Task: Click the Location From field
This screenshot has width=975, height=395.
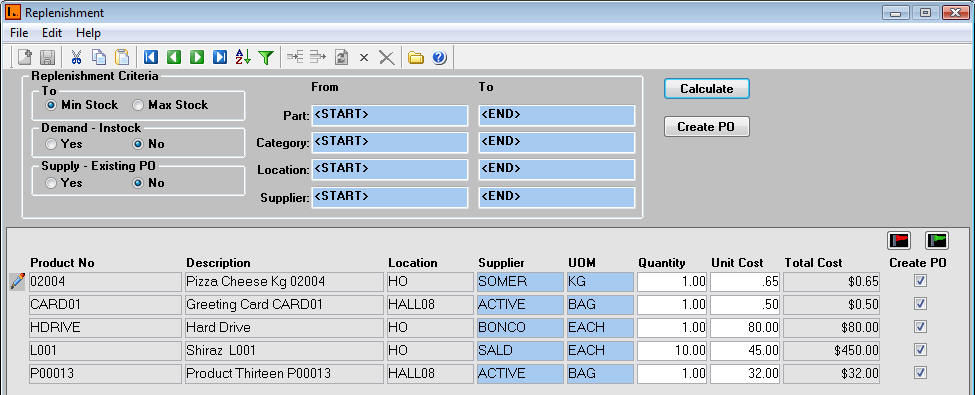Action: click(390, 169)
